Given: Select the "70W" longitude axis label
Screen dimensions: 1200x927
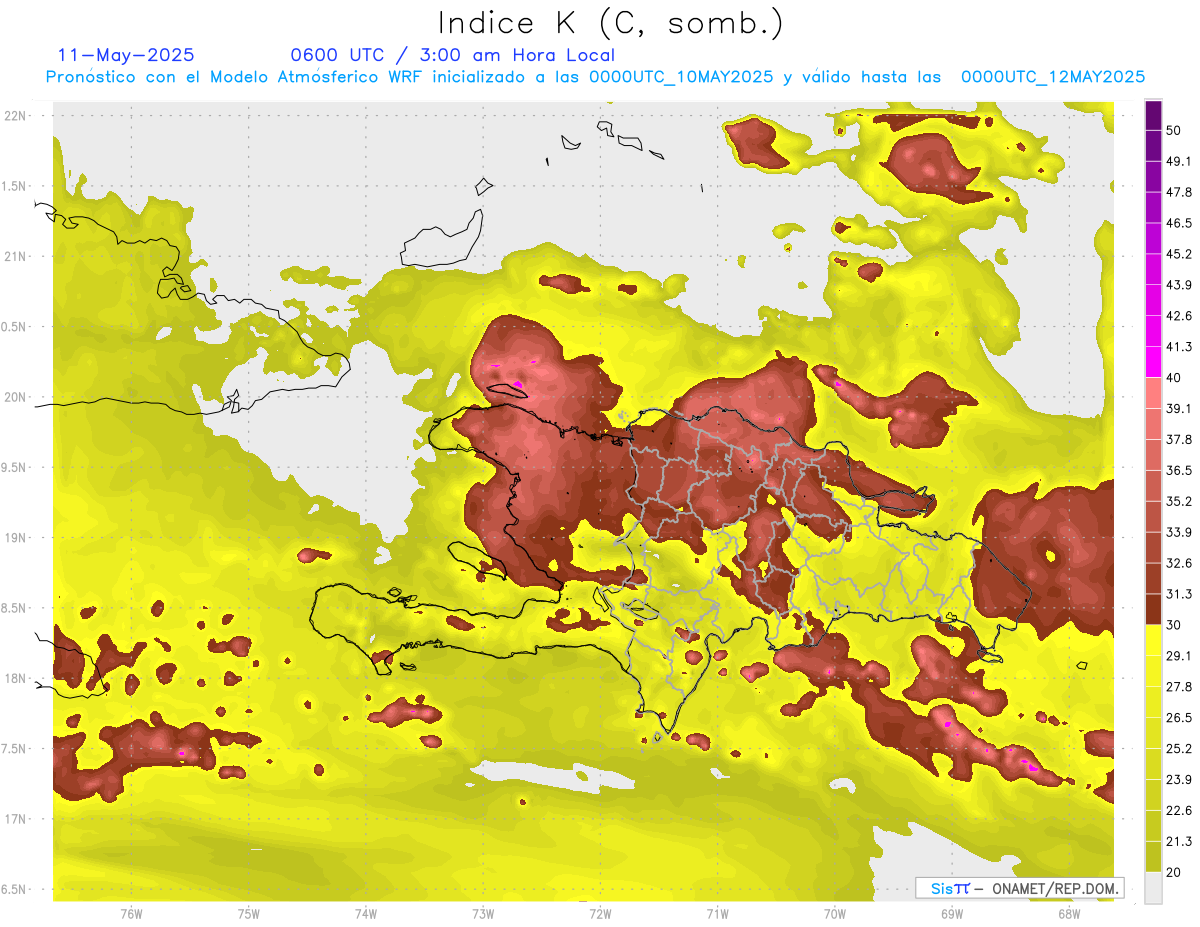Looking at the screenshot, I should (x=835, y=914).
